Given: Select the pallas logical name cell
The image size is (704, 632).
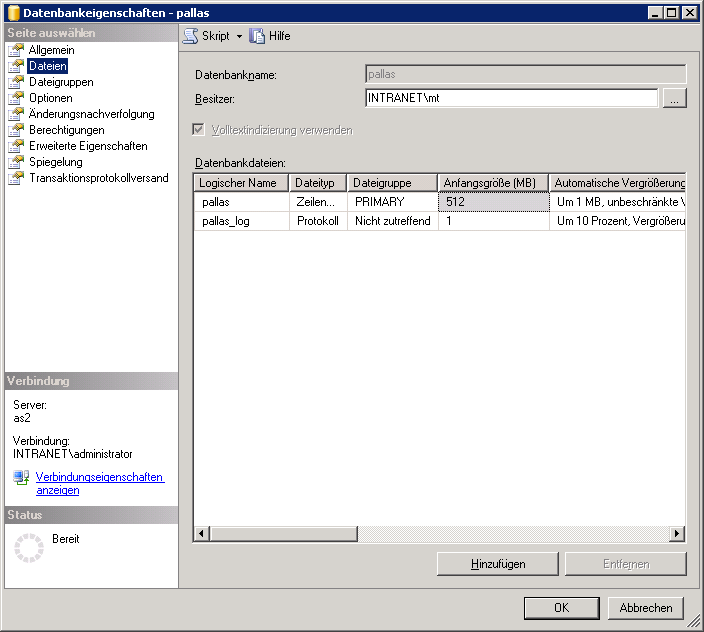Looking at the screenshot, I should coord(242,202).
